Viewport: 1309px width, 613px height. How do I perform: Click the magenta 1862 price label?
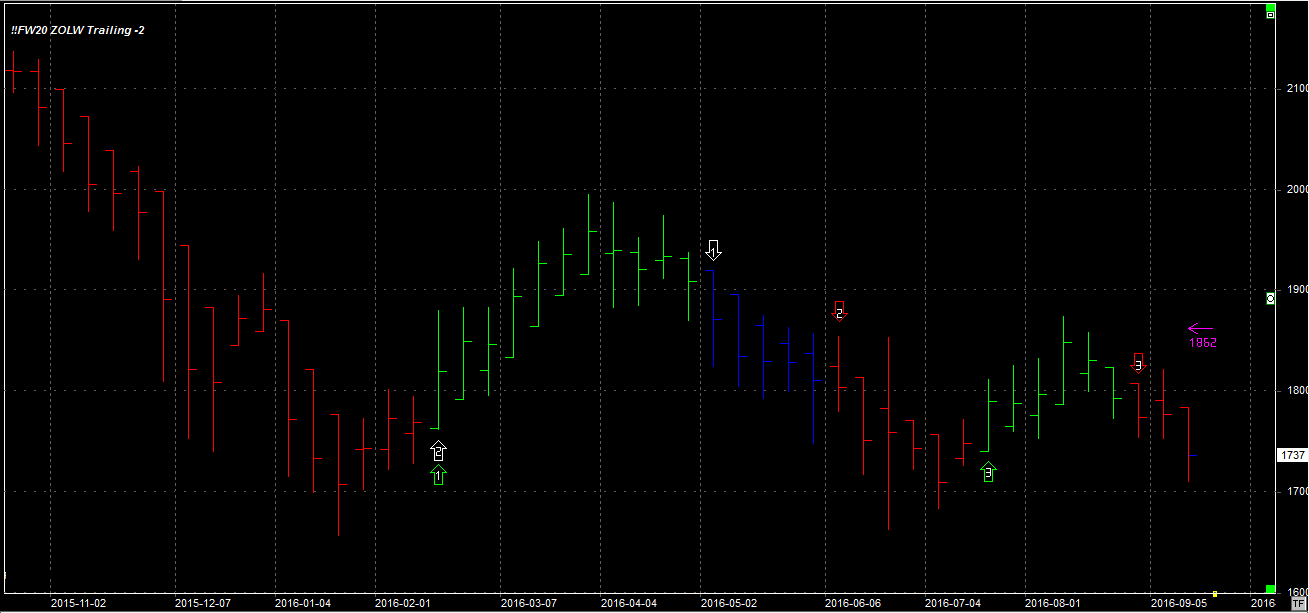point(1202,342)
